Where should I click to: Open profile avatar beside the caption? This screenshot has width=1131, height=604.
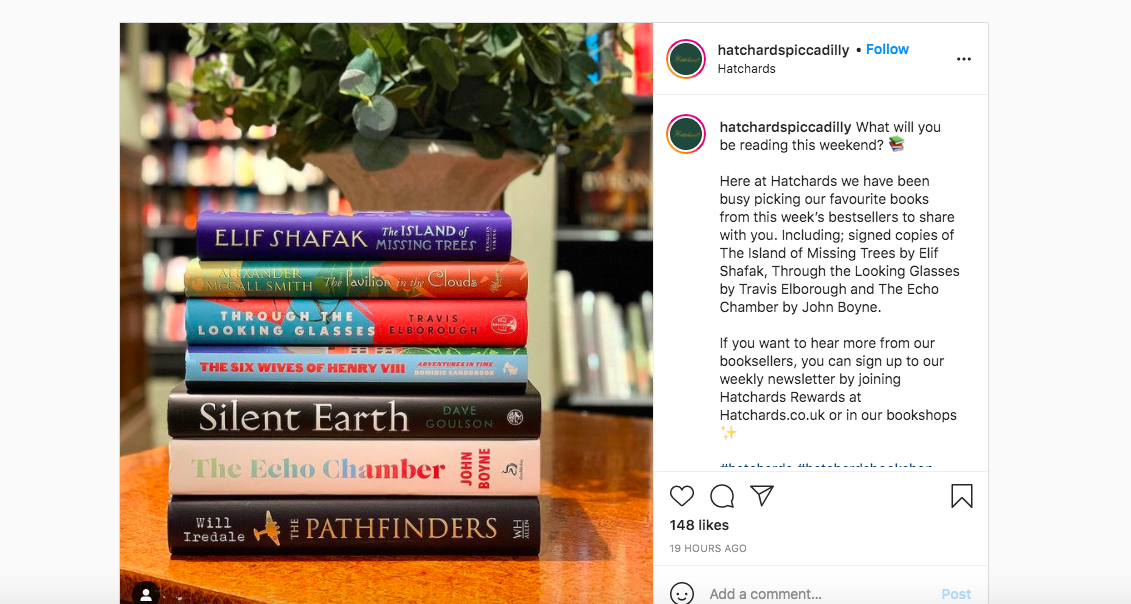(686, 134)
